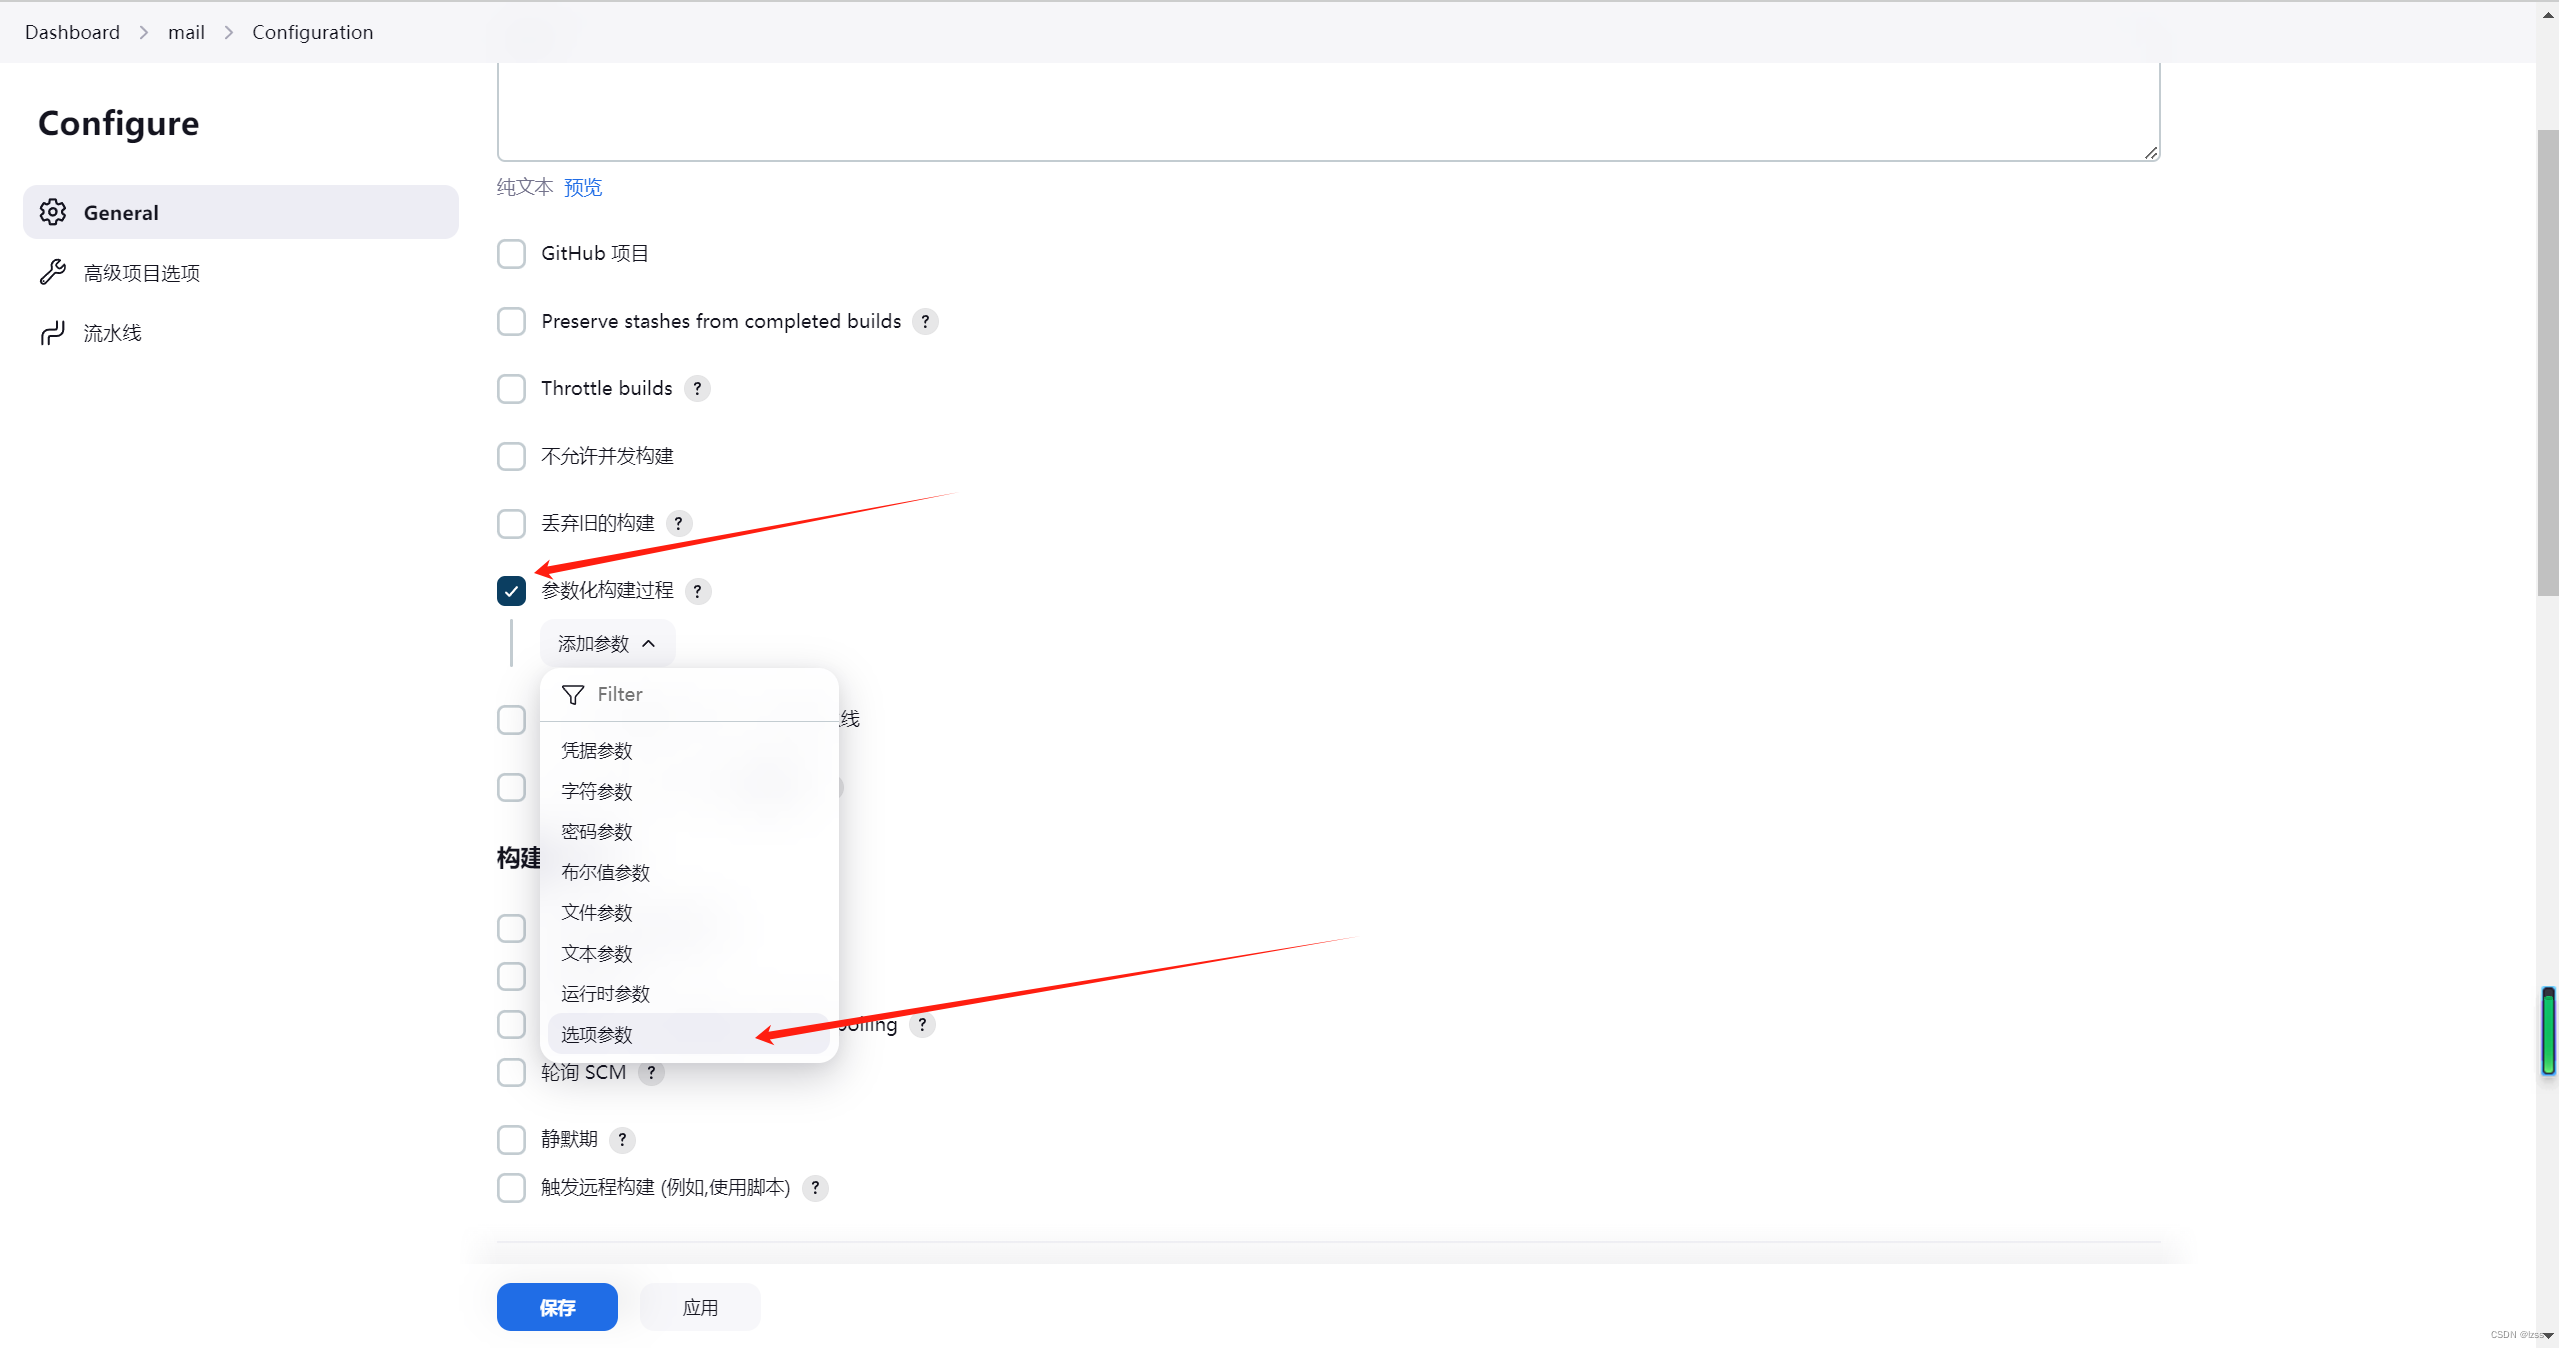Click the General gear icon in sidebar
The image size is (2559, 1348).
coord(53,212)
